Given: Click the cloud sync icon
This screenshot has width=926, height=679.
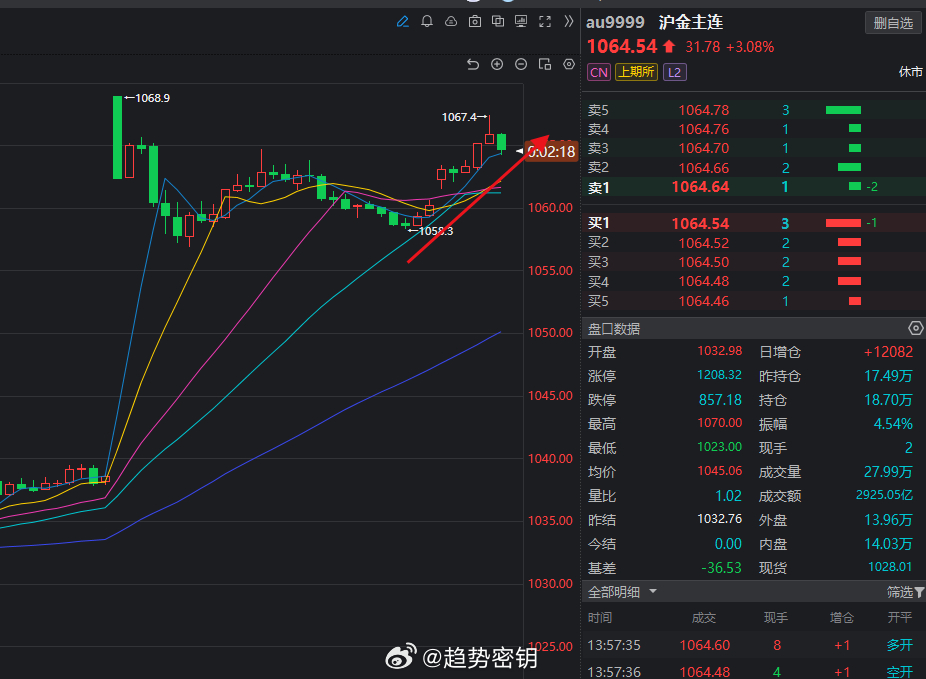Looking at the screenshot, I should click(451, 21).
